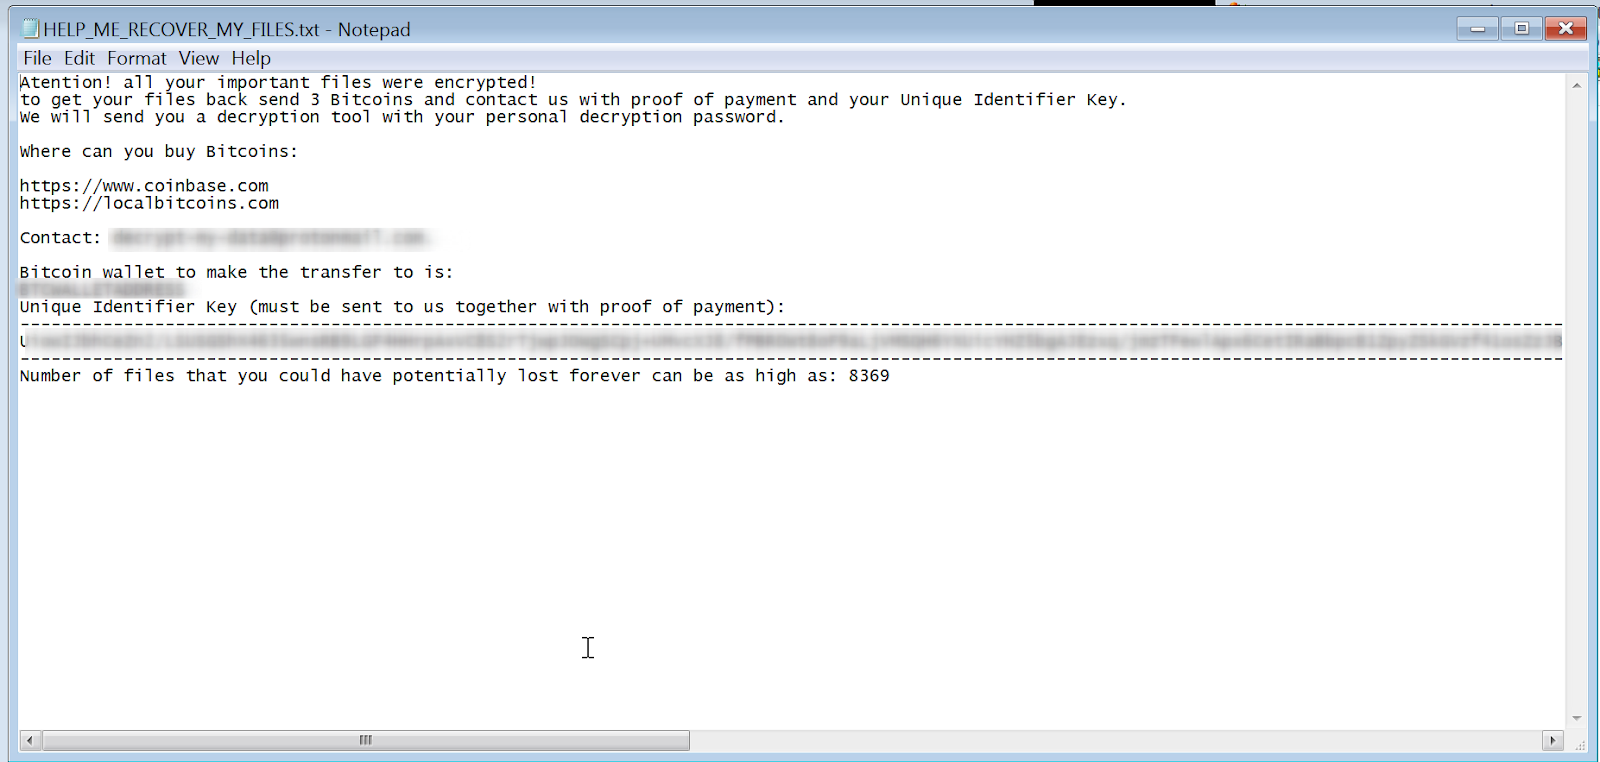Click the 'Where can you buy Bitcoins:' line

pyautogui.click(x=159, y=151)
